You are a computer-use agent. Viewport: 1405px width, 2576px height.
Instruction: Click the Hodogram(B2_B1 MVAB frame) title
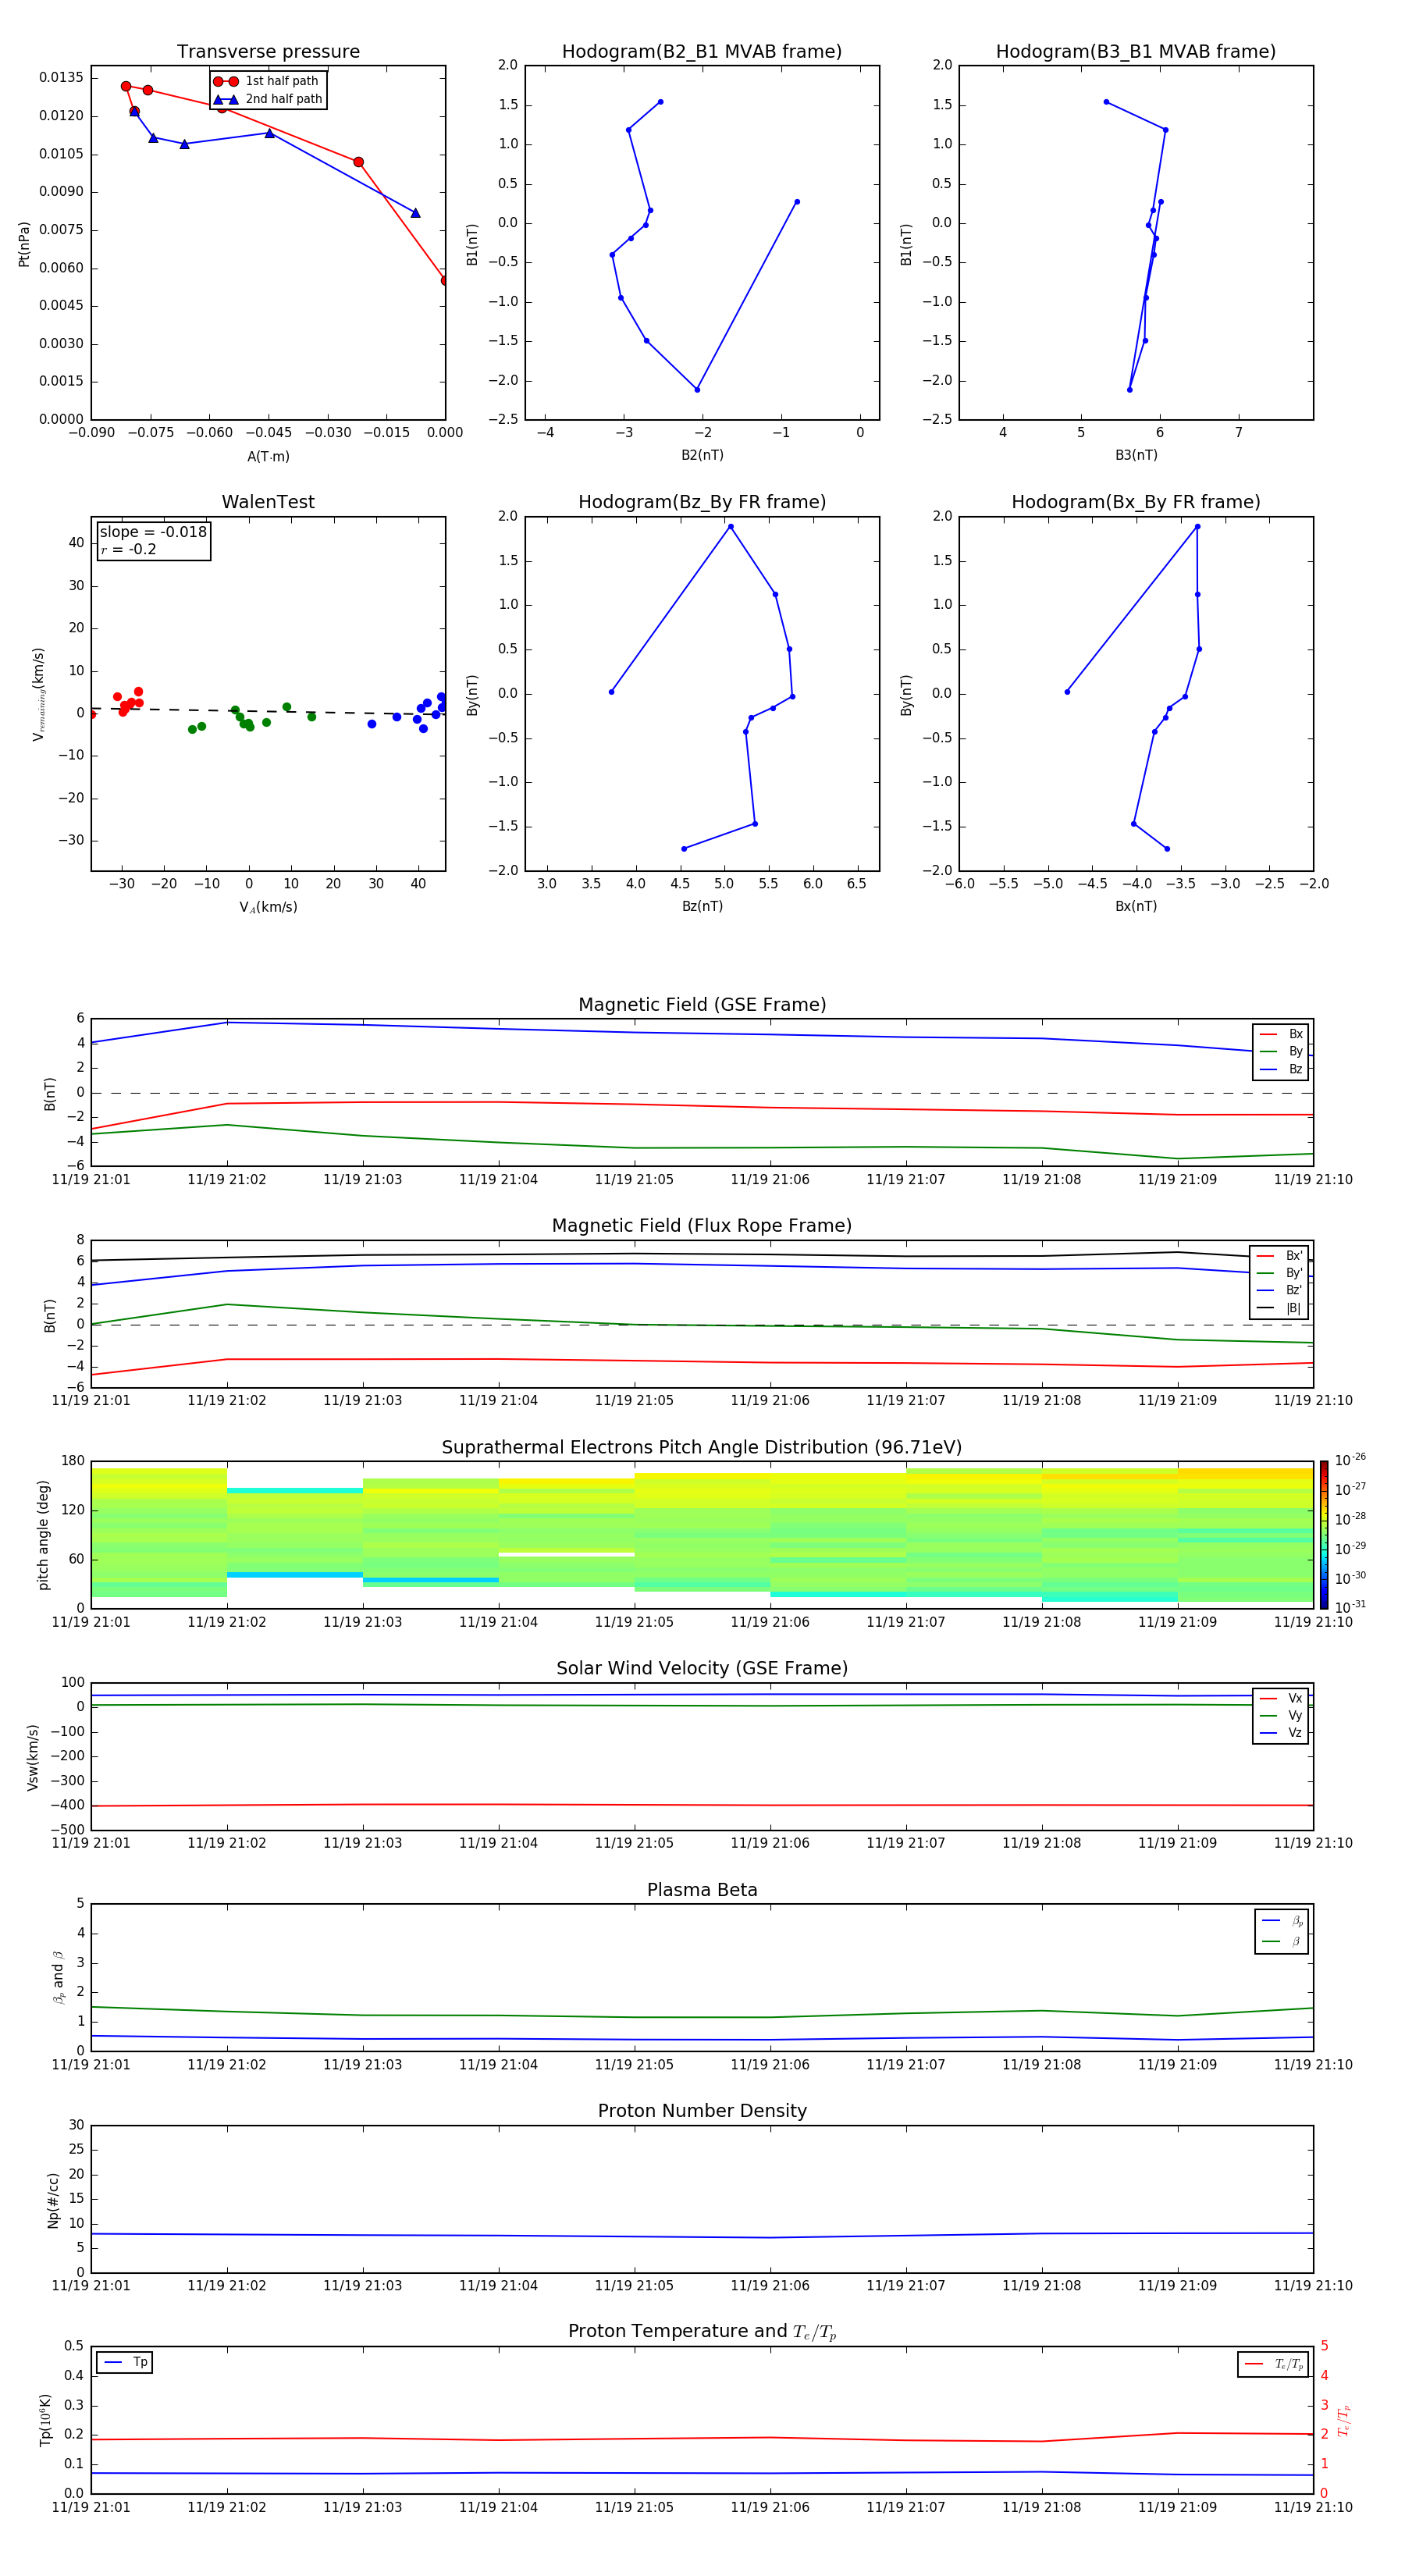702,52
